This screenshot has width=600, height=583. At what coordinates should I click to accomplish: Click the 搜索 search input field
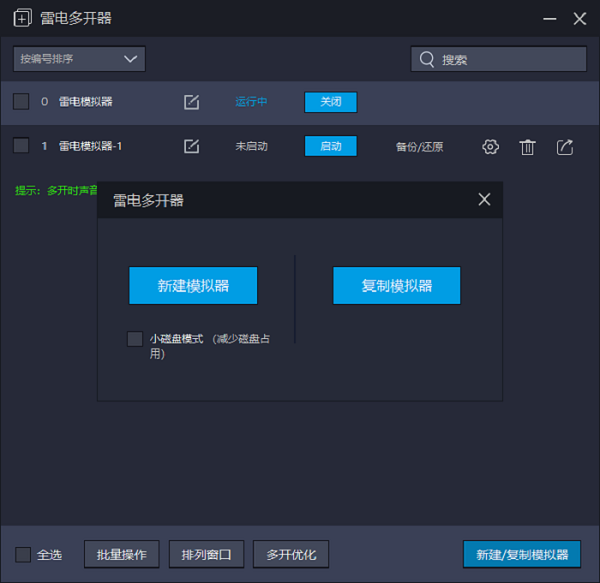[498, 59]
